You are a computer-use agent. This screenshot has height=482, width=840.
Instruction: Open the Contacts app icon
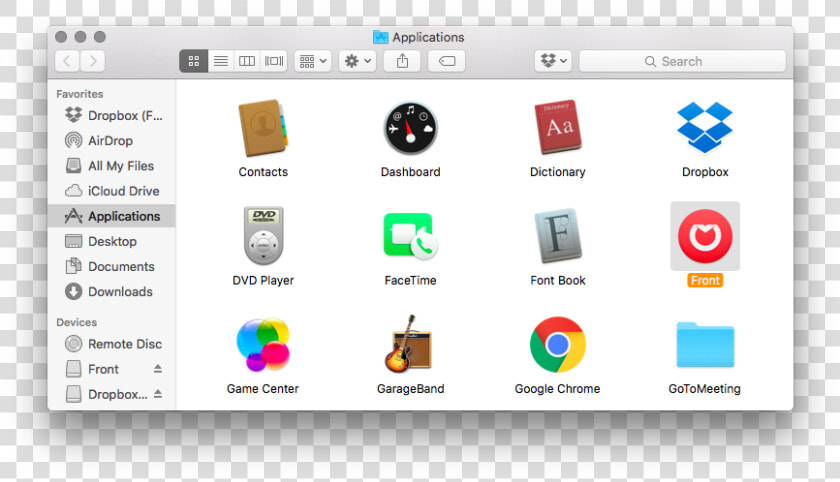263,129
